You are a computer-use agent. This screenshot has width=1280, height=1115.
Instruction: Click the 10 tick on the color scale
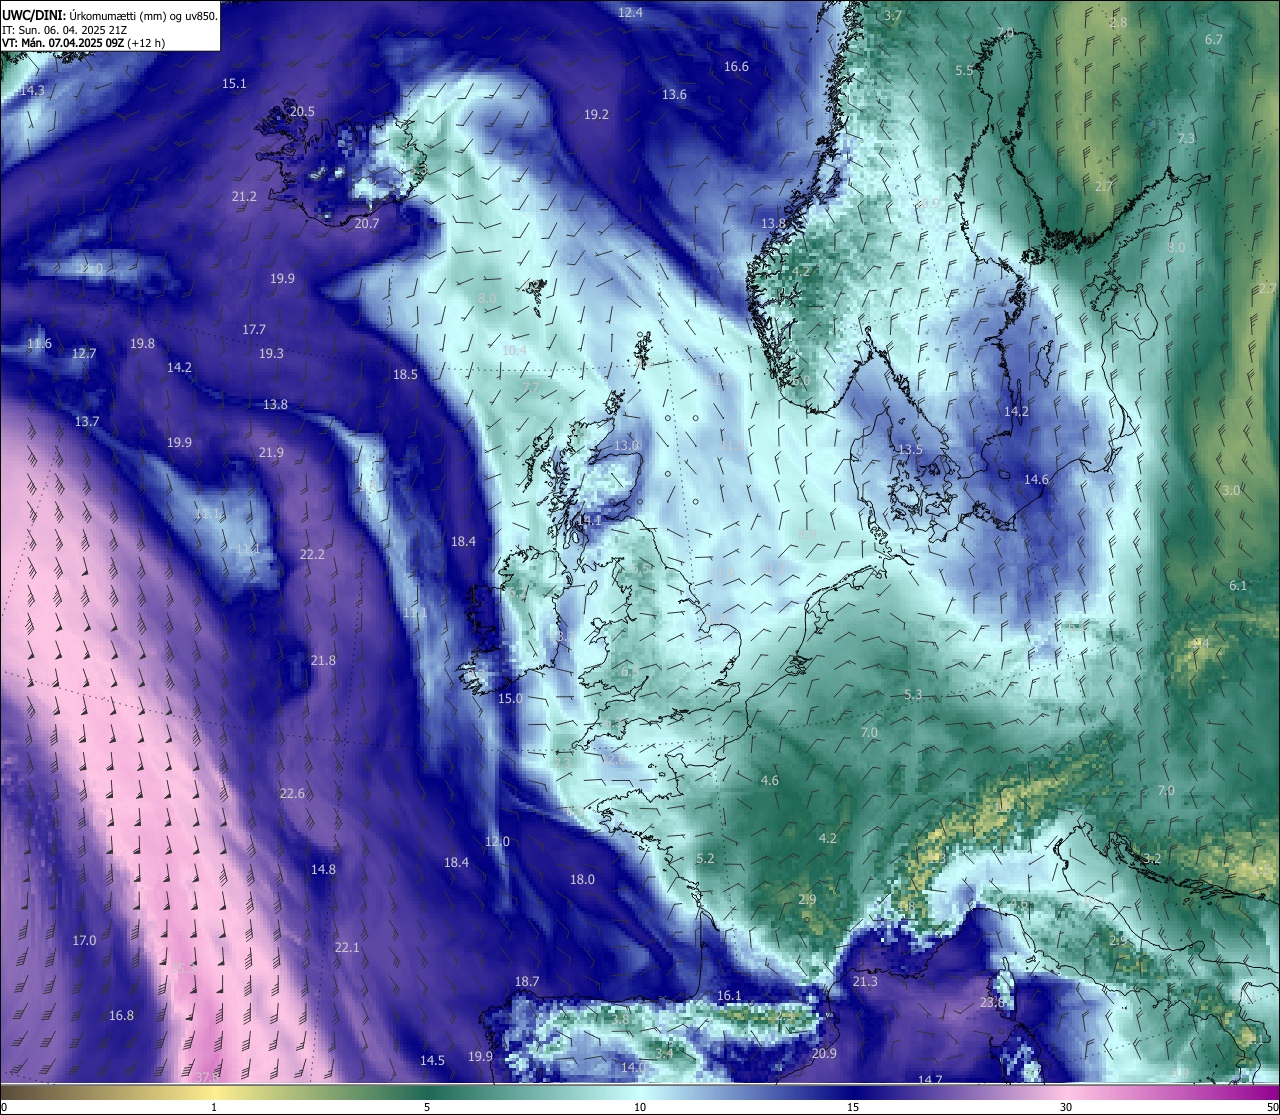(x=640, y=1107)
